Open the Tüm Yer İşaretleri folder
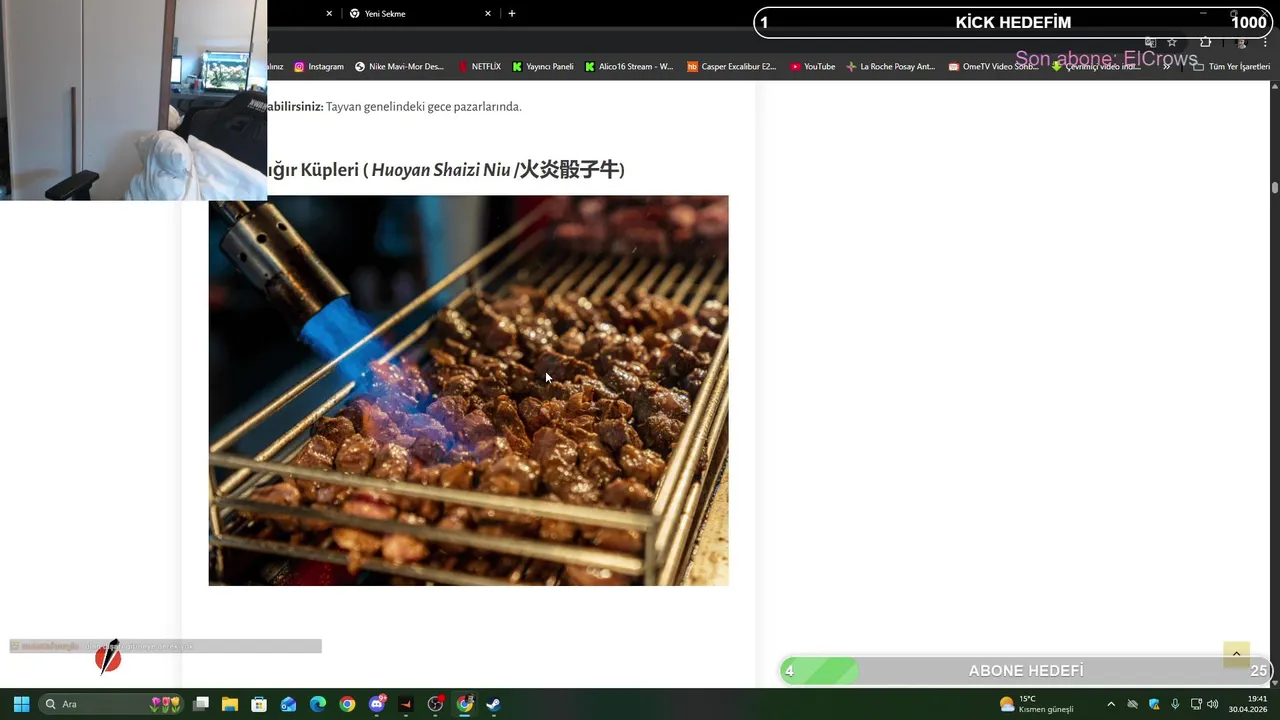Viewport: 1280px width, 720px height. coord(1232,67)
